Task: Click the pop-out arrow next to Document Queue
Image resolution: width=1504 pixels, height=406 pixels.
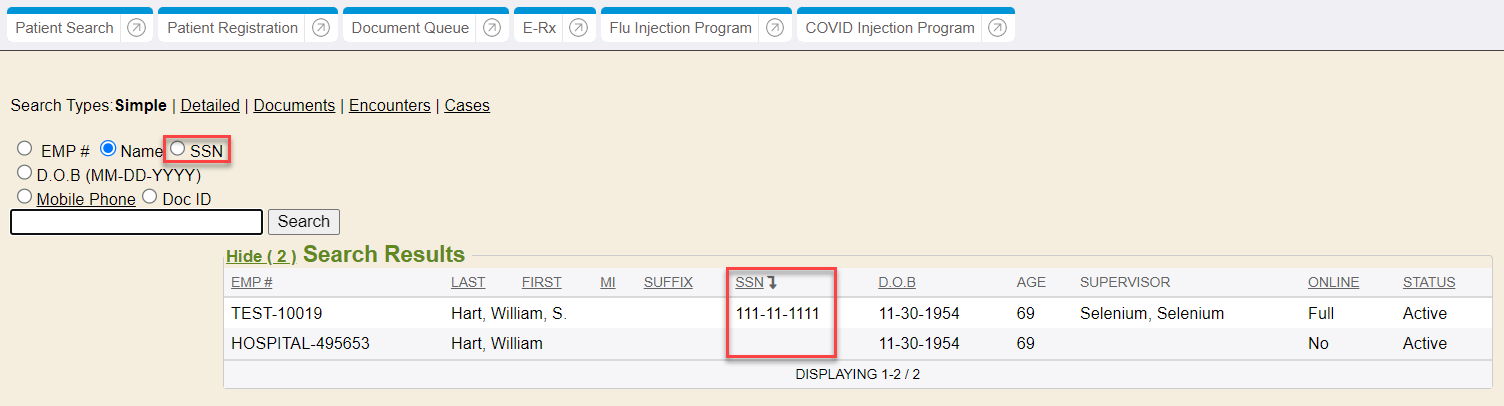Action: (491, 28)
